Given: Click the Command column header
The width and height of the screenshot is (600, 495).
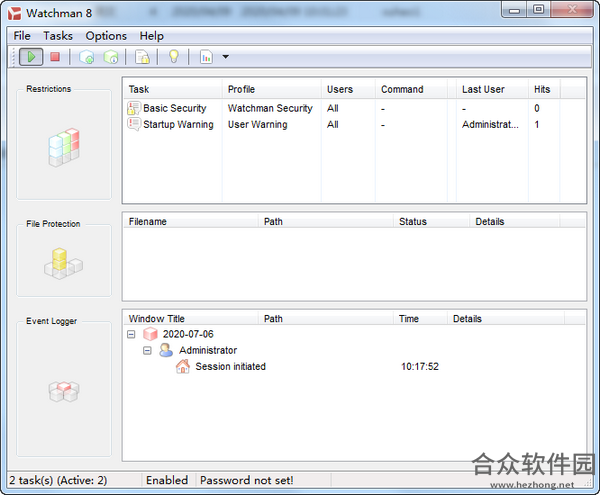Looking at the screenshot, I should tap(411, 89).
